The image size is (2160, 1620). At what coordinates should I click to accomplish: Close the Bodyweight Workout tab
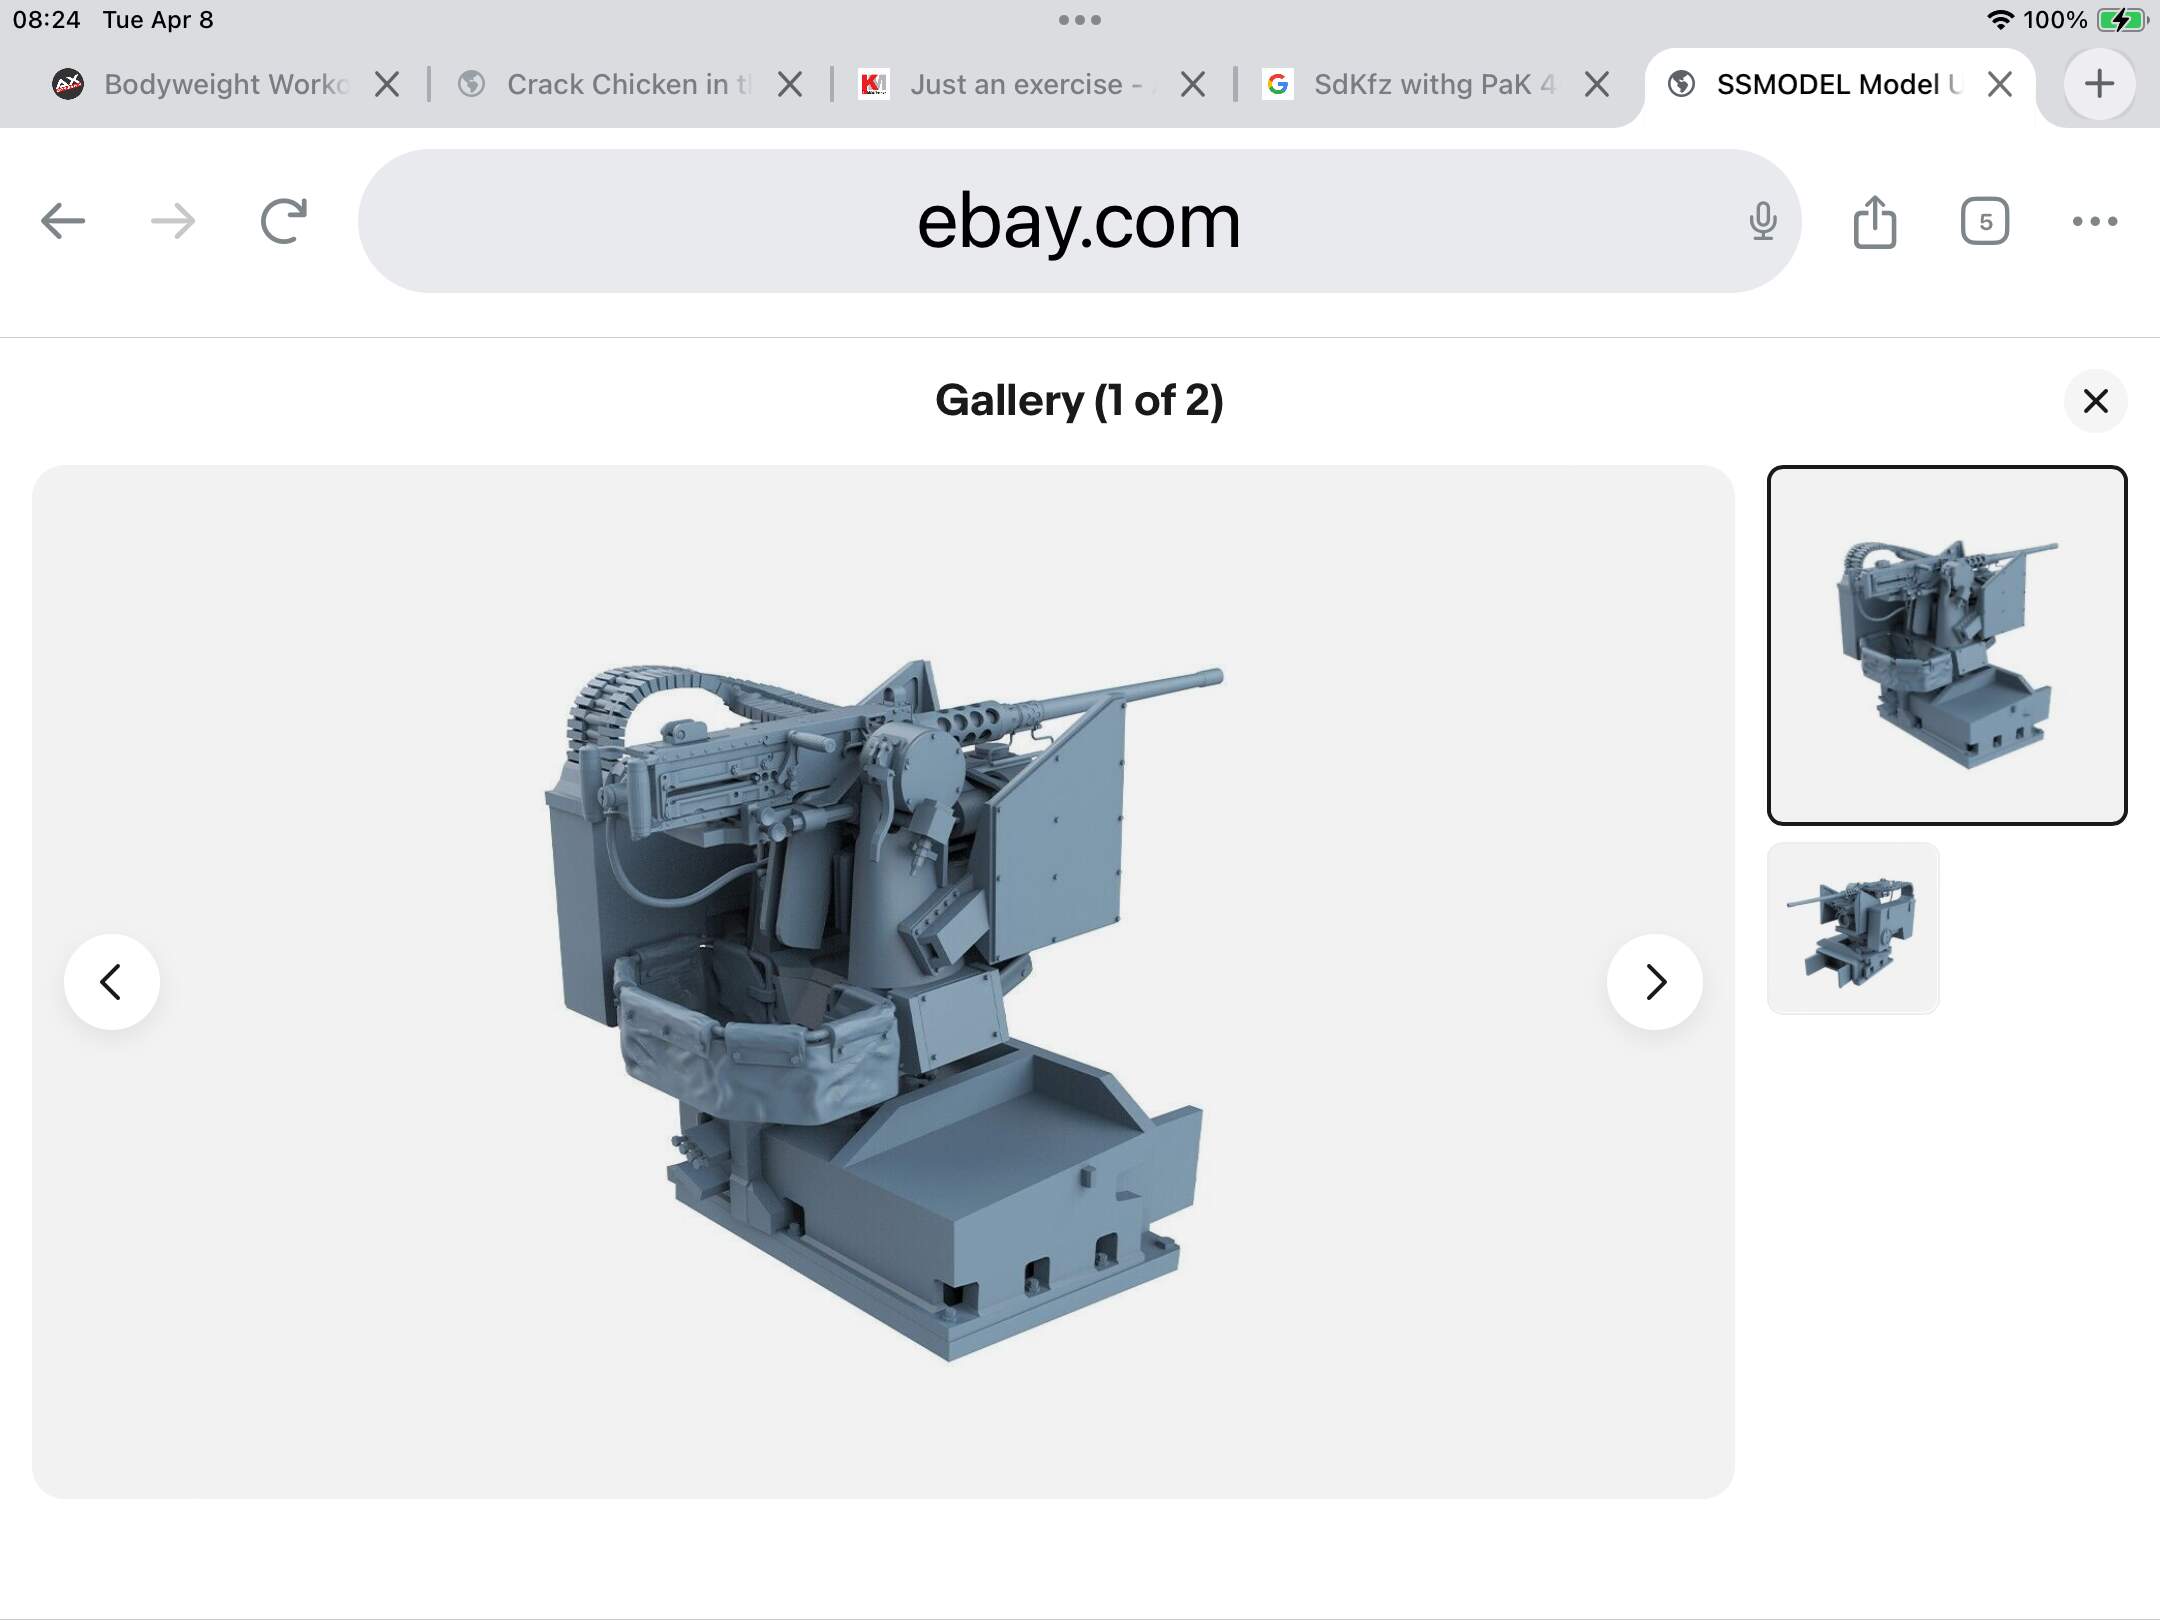coord(387,84)
